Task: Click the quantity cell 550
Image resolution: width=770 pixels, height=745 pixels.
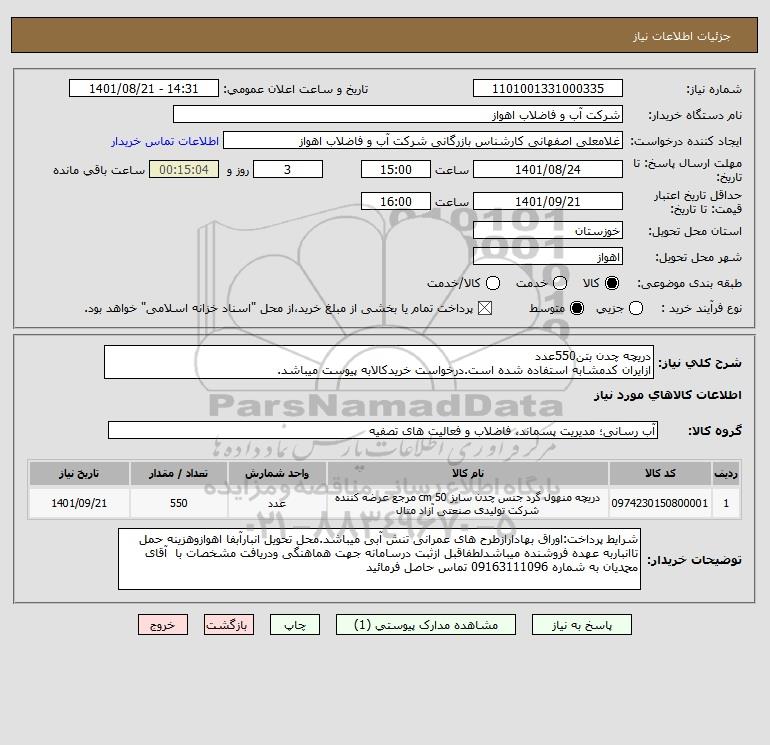Action: 178,503
